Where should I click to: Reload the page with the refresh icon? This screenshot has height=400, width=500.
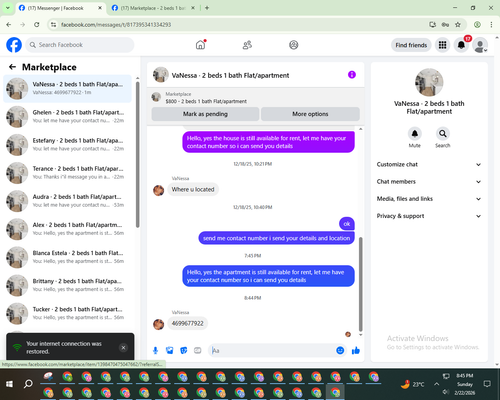(x=37, y=24)
